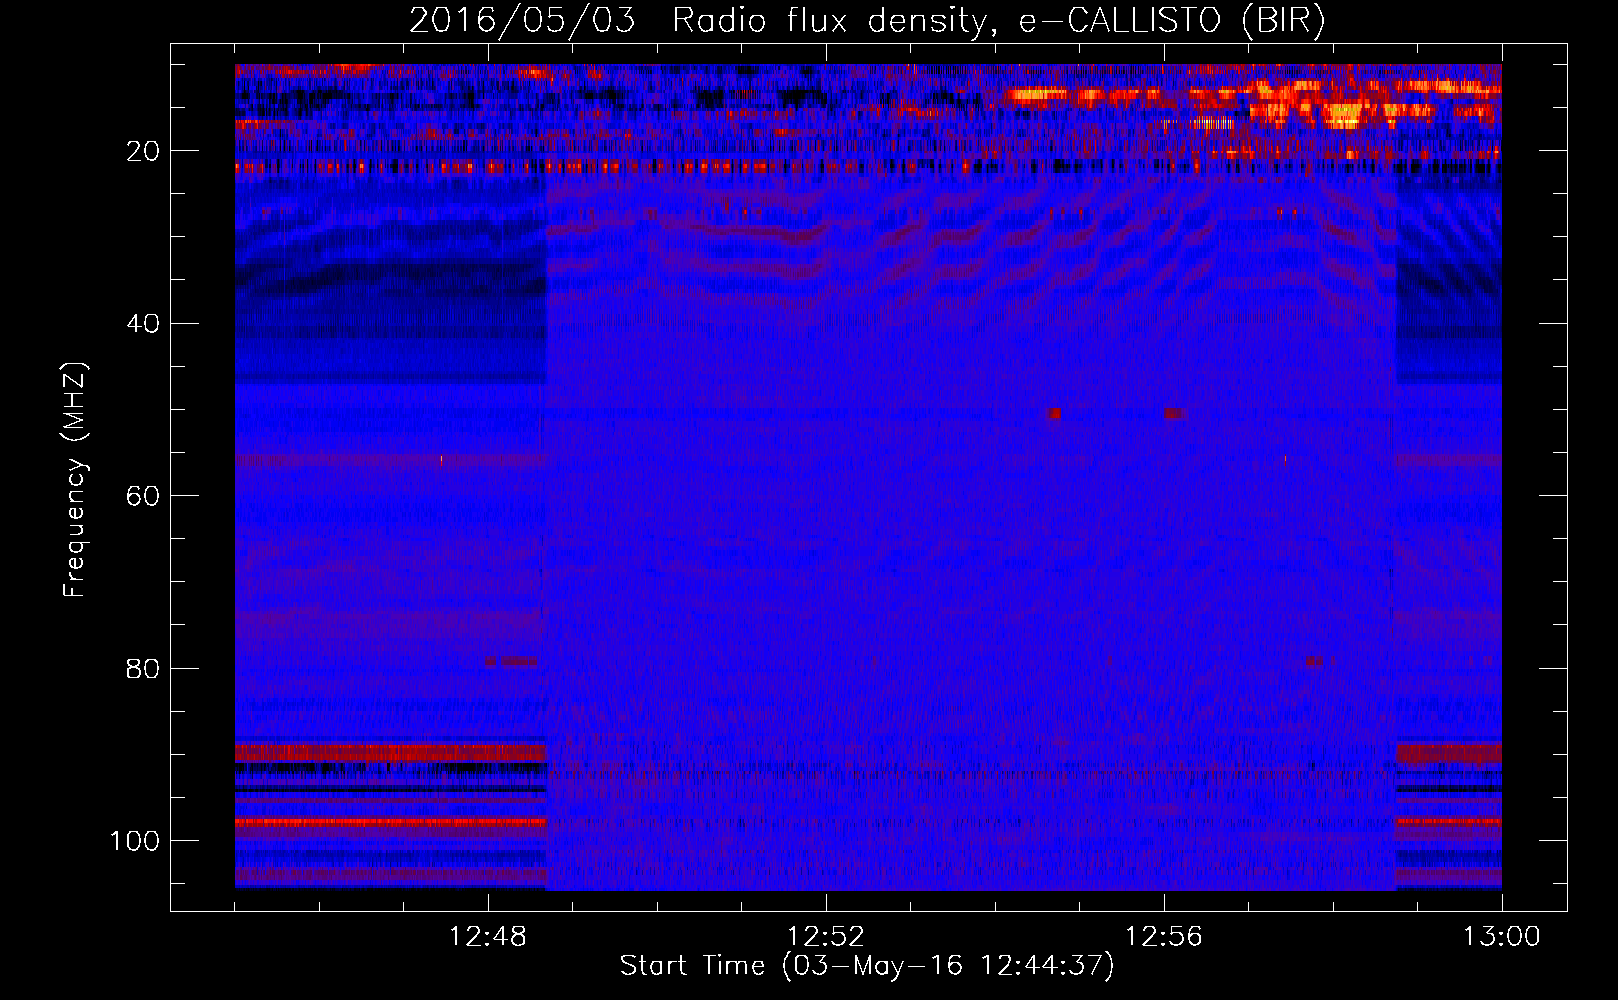Click the 40 frequency tick label
The width and height of the screenshot is (1618, 1000).
144,324
